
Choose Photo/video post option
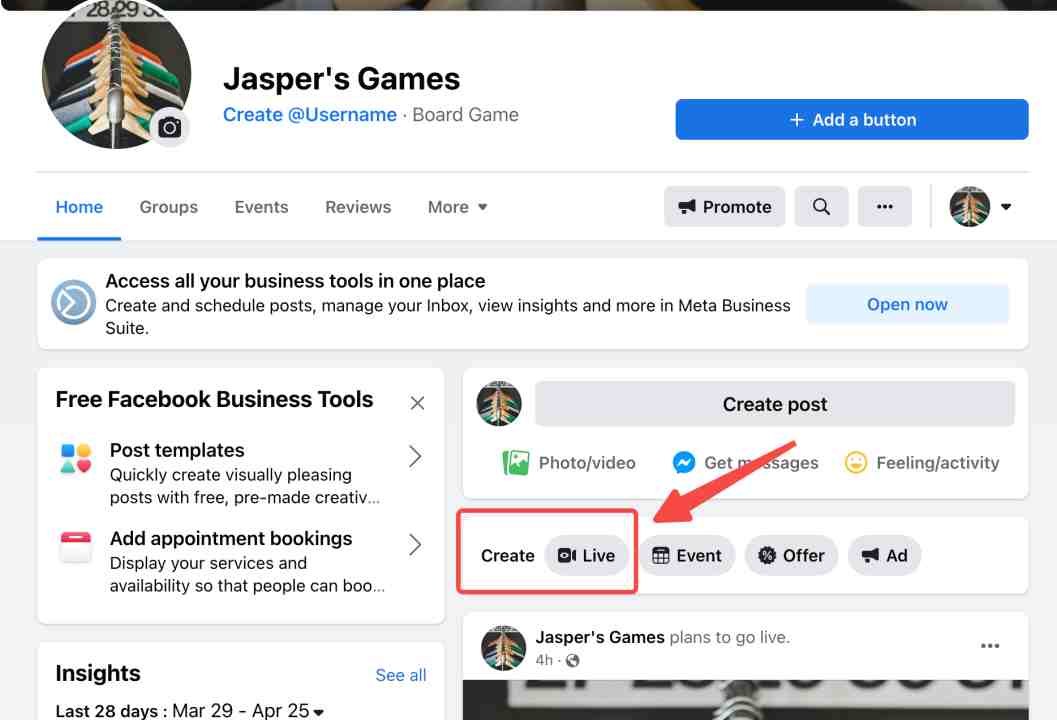pos(569,462)
